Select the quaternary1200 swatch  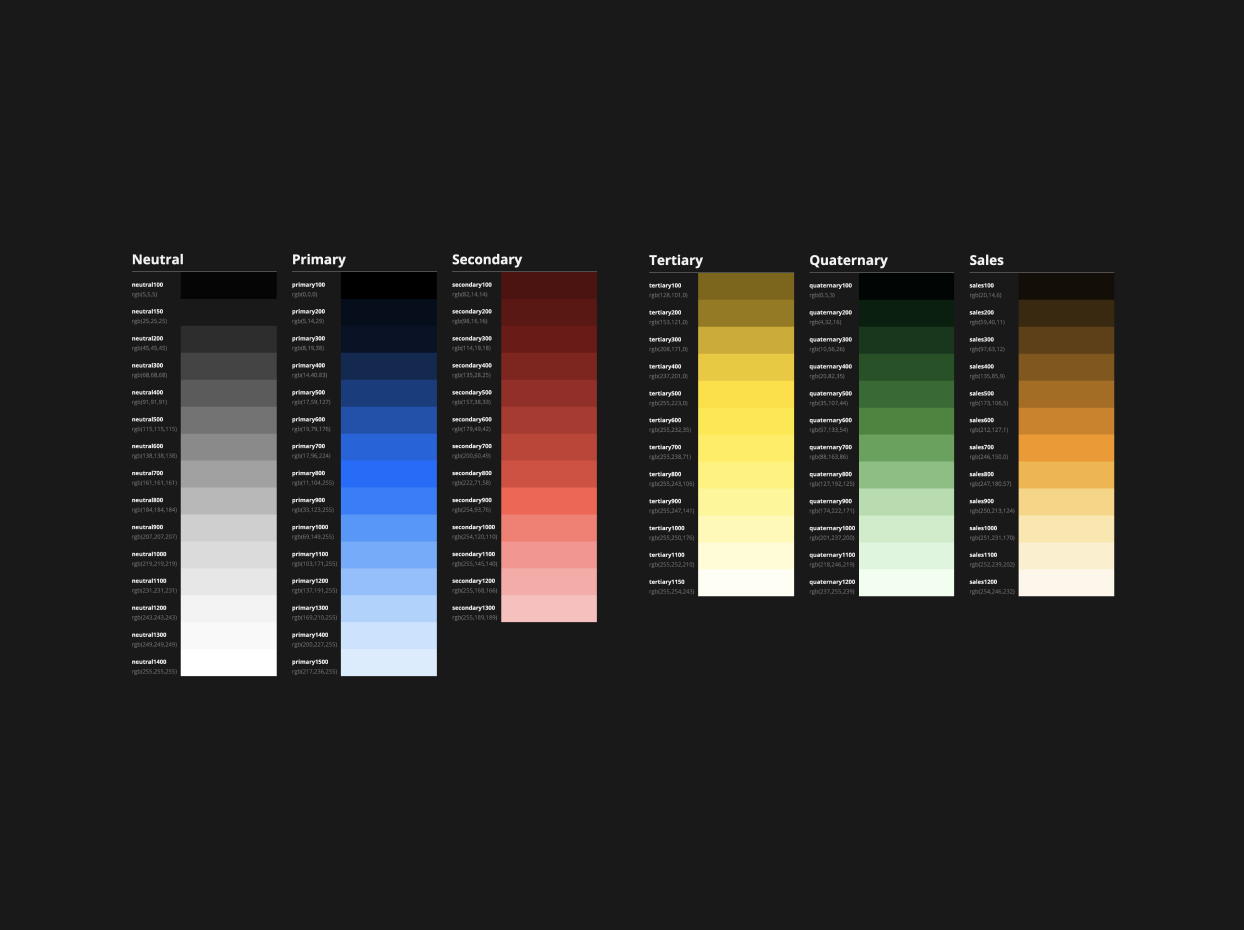click(906, 583)
